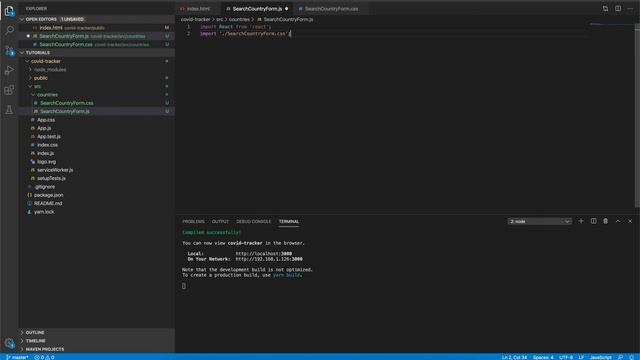Open the Extensions view
640x360 pixels.
[x=9, y=90]
